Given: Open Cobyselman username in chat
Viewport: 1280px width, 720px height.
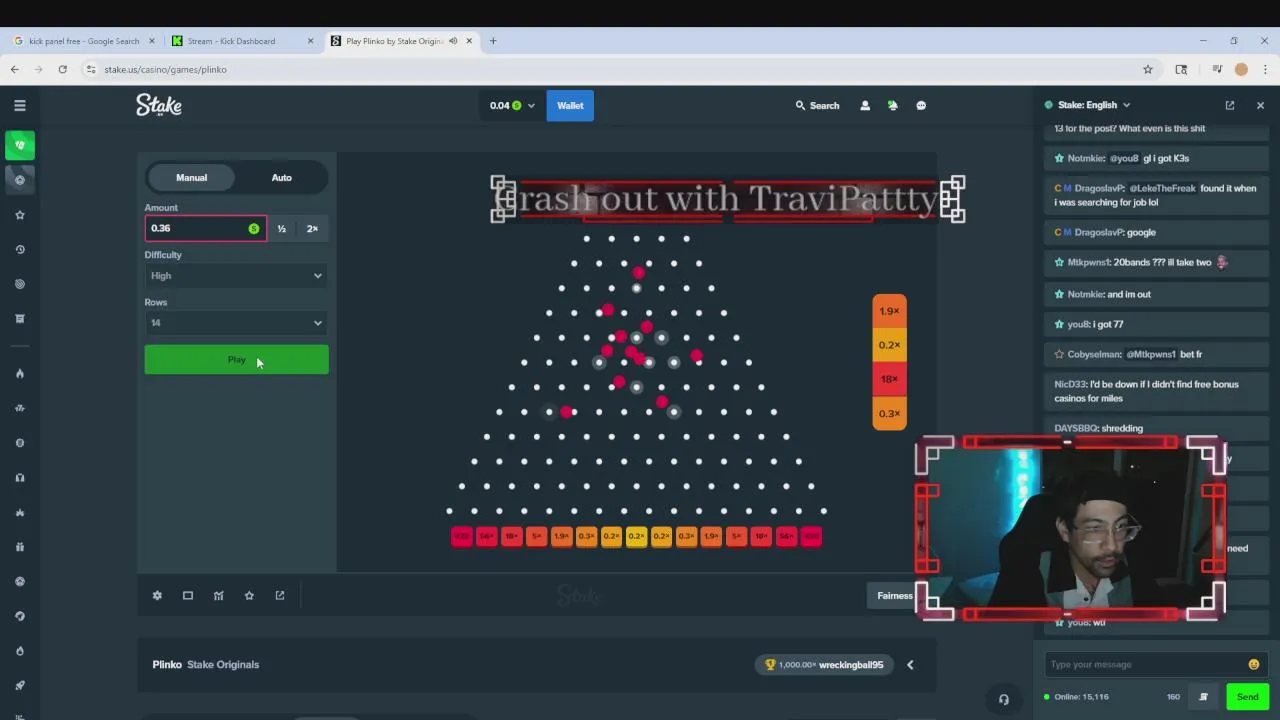Looking at the screenshot, I should point(1094,354).
